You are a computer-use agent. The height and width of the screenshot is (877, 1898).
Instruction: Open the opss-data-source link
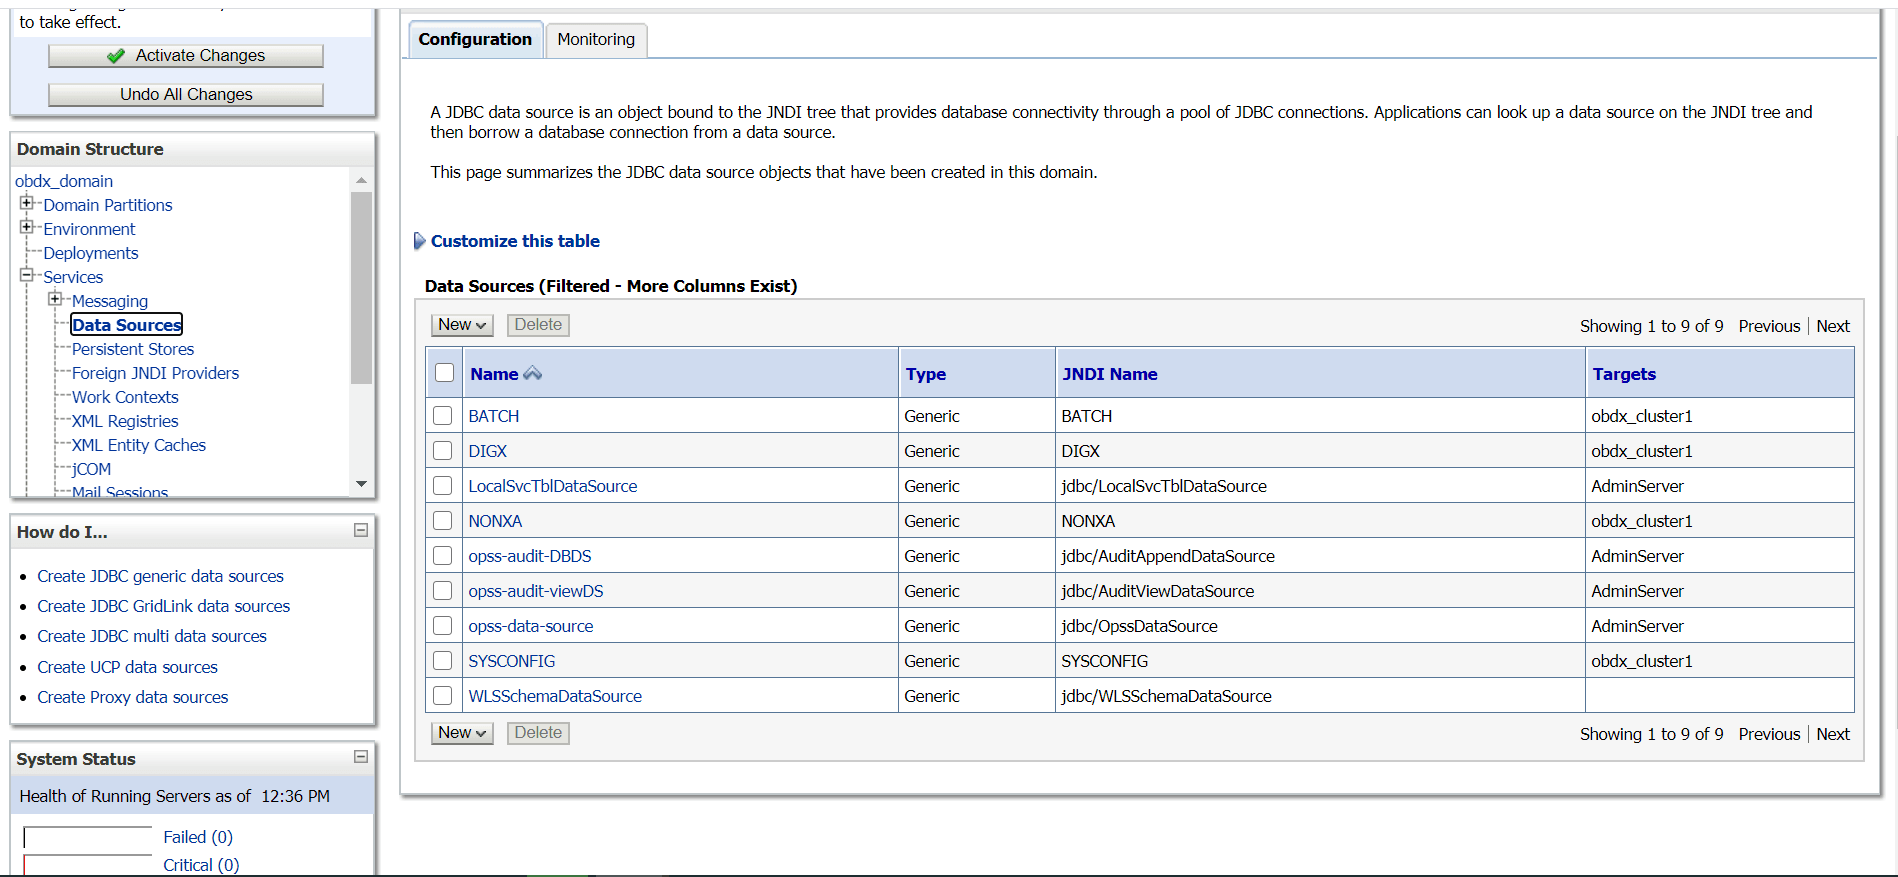(531, 626)
